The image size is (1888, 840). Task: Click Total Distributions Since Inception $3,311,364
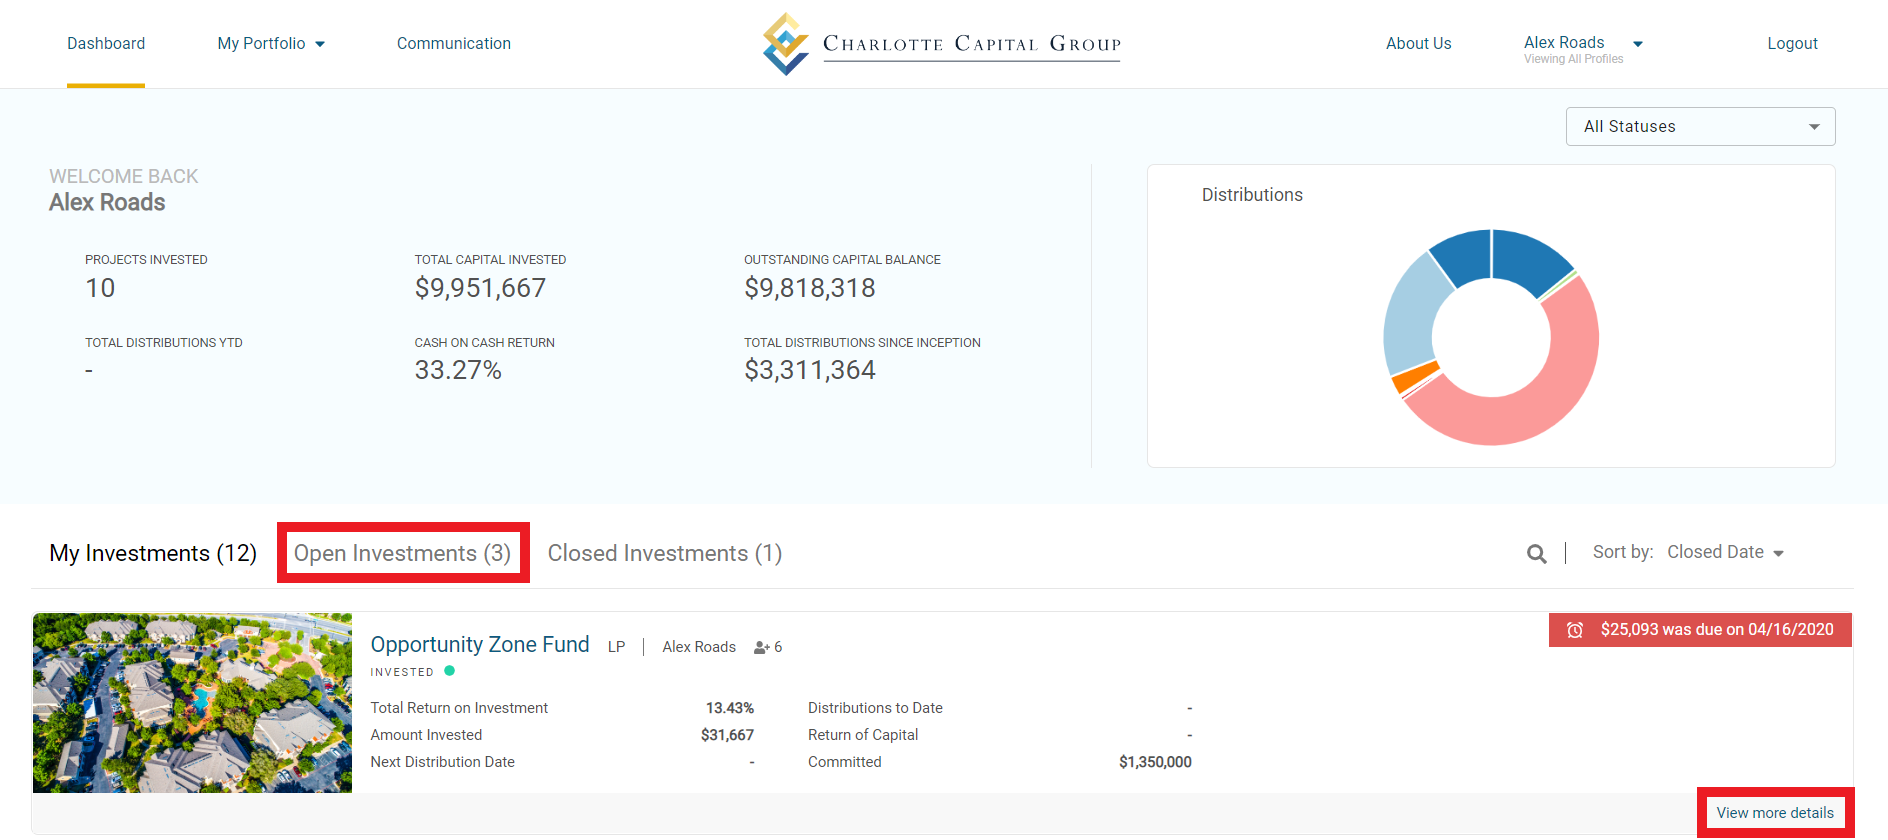tap(809, 370)
